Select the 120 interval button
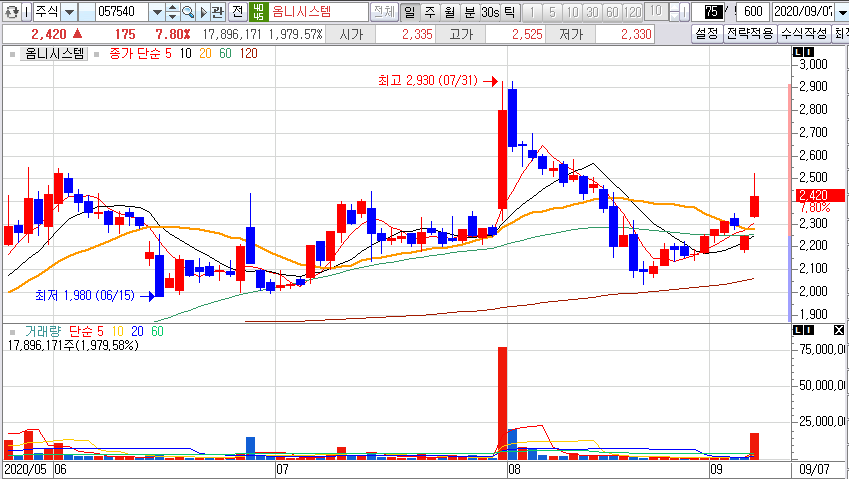 (632, 11)
